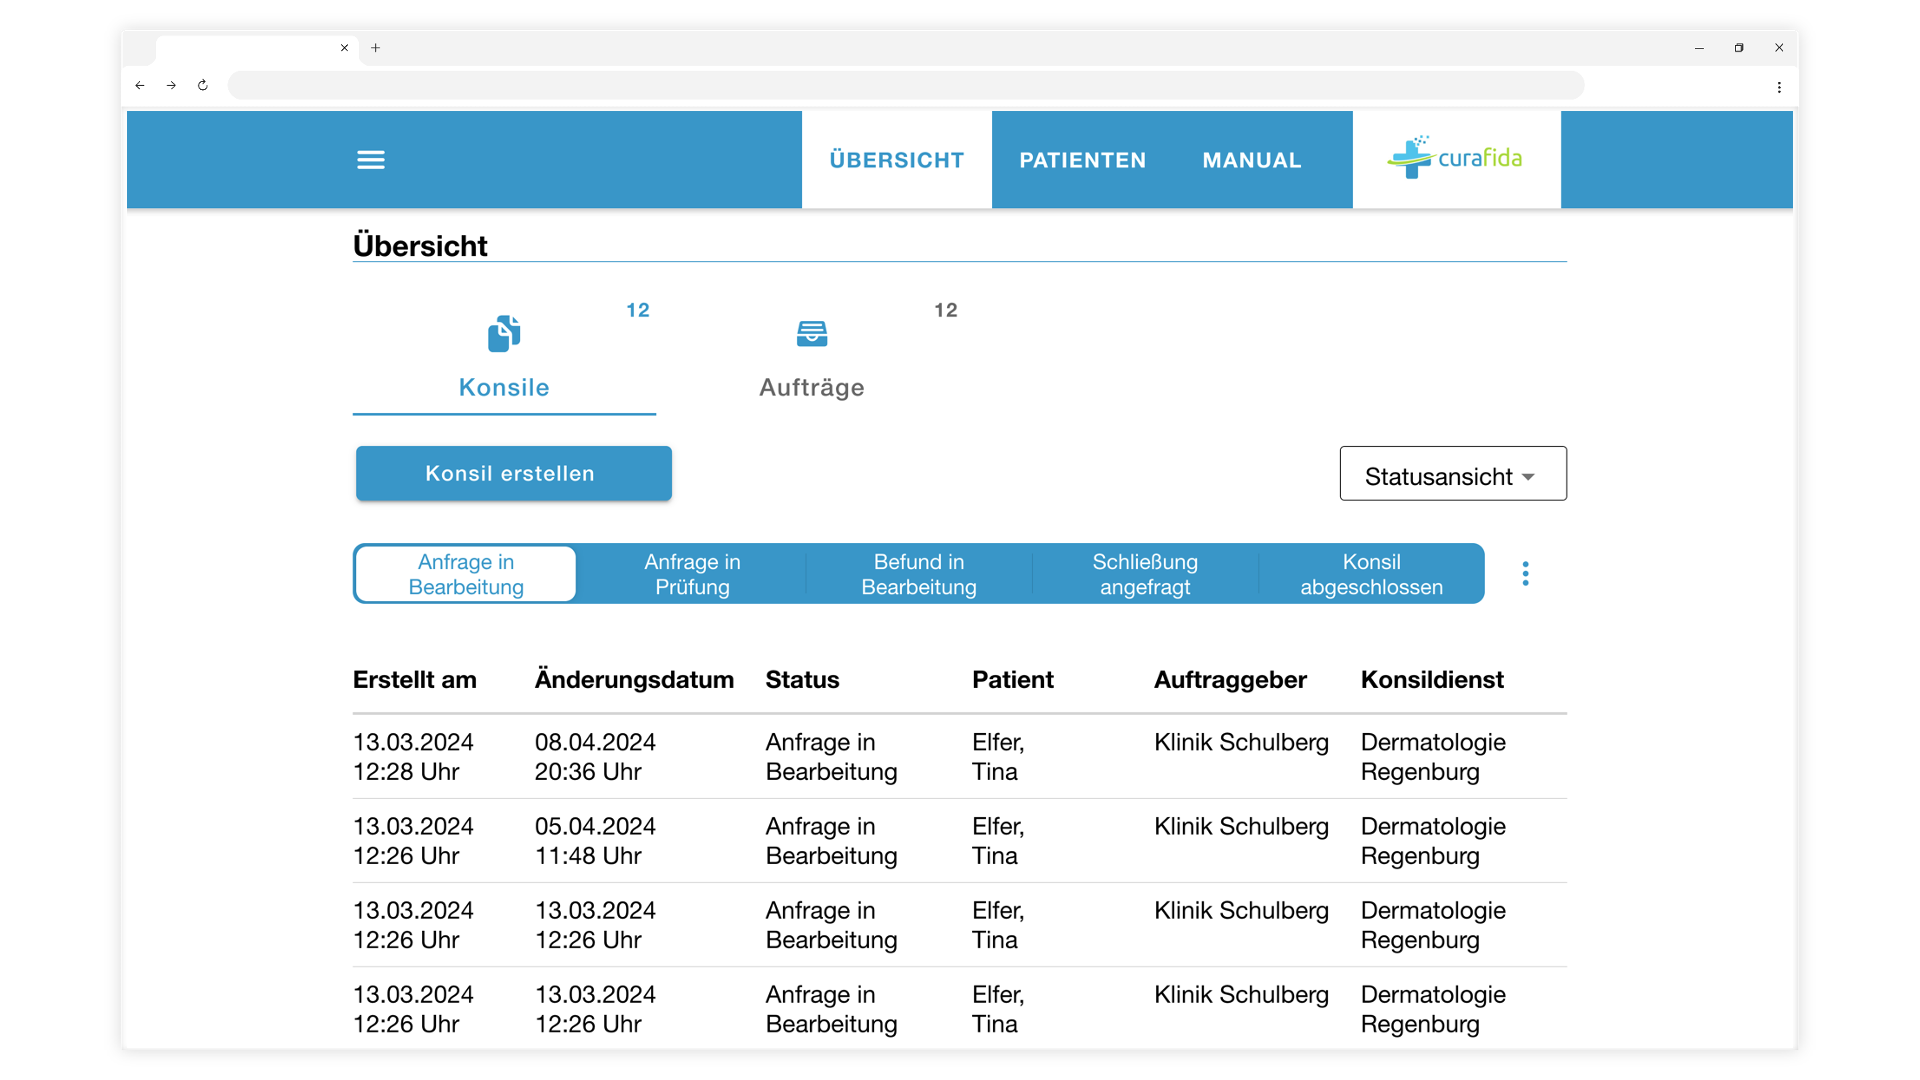Click the change date 05.04.2024 11:48 Uhr
The width and height of the screenshot is (1920, 1080).
pyautogui.click(x=595, y=841)
